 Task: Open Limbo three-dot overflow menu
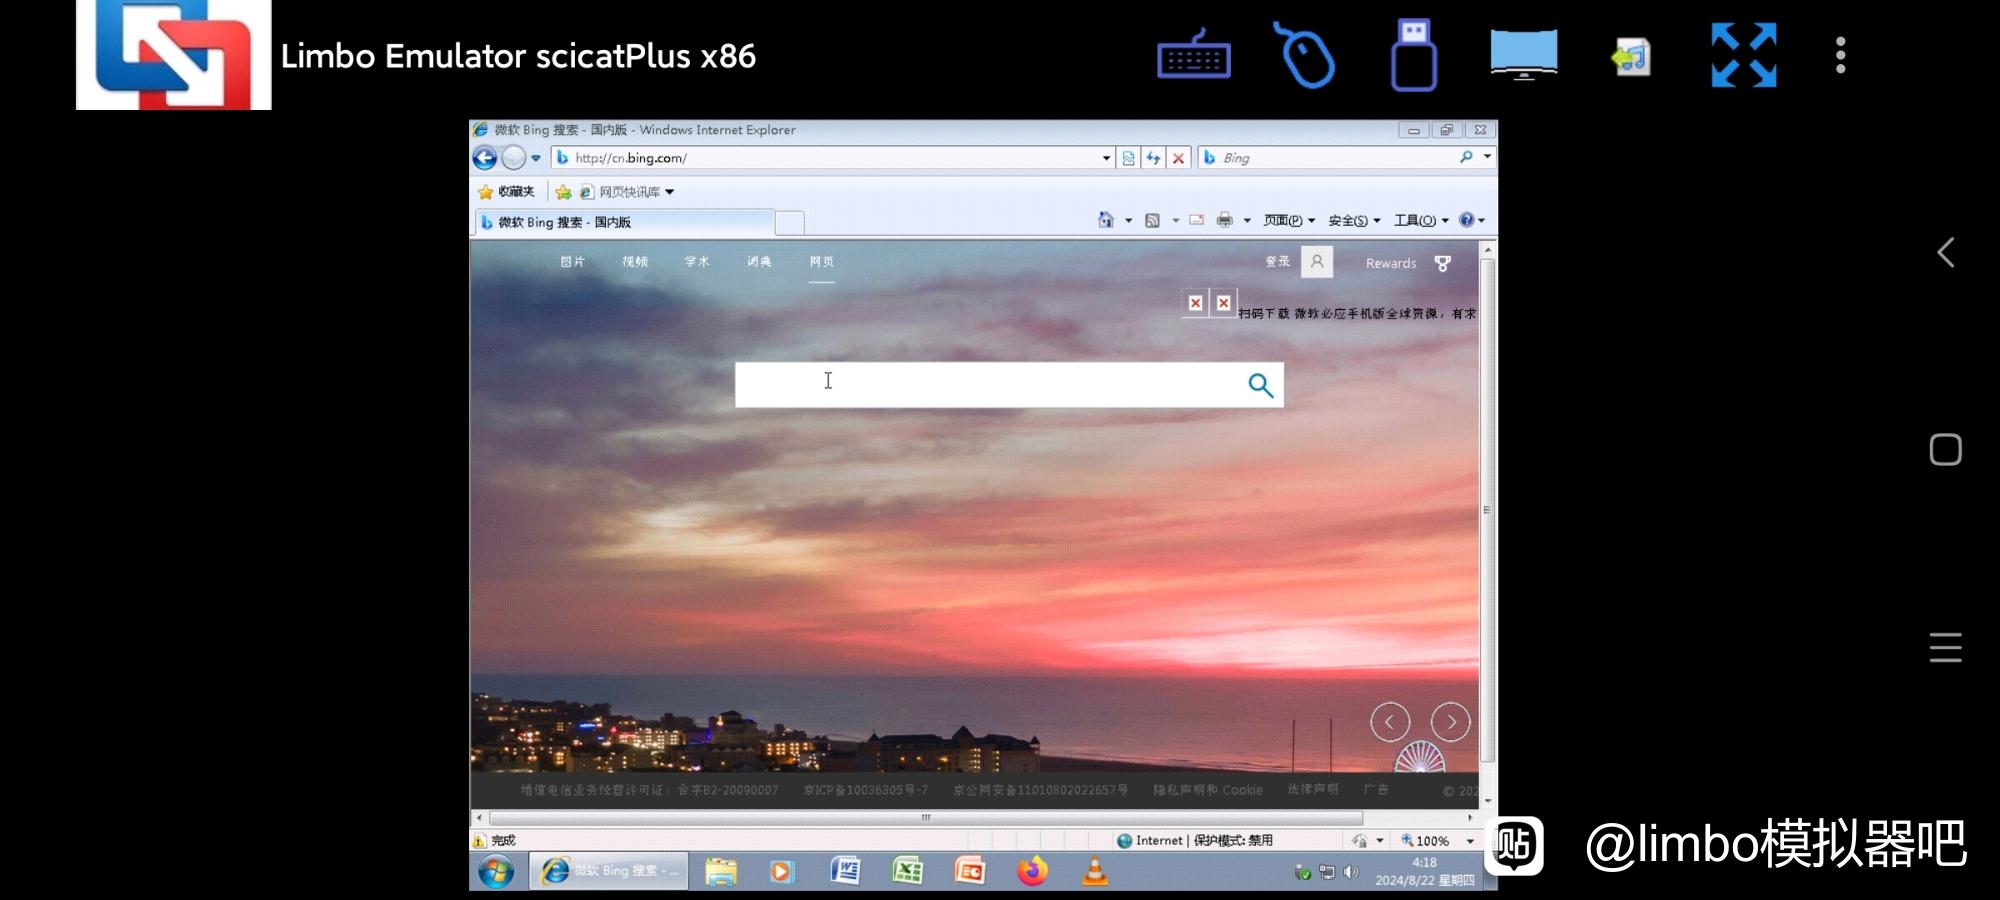1840,55
